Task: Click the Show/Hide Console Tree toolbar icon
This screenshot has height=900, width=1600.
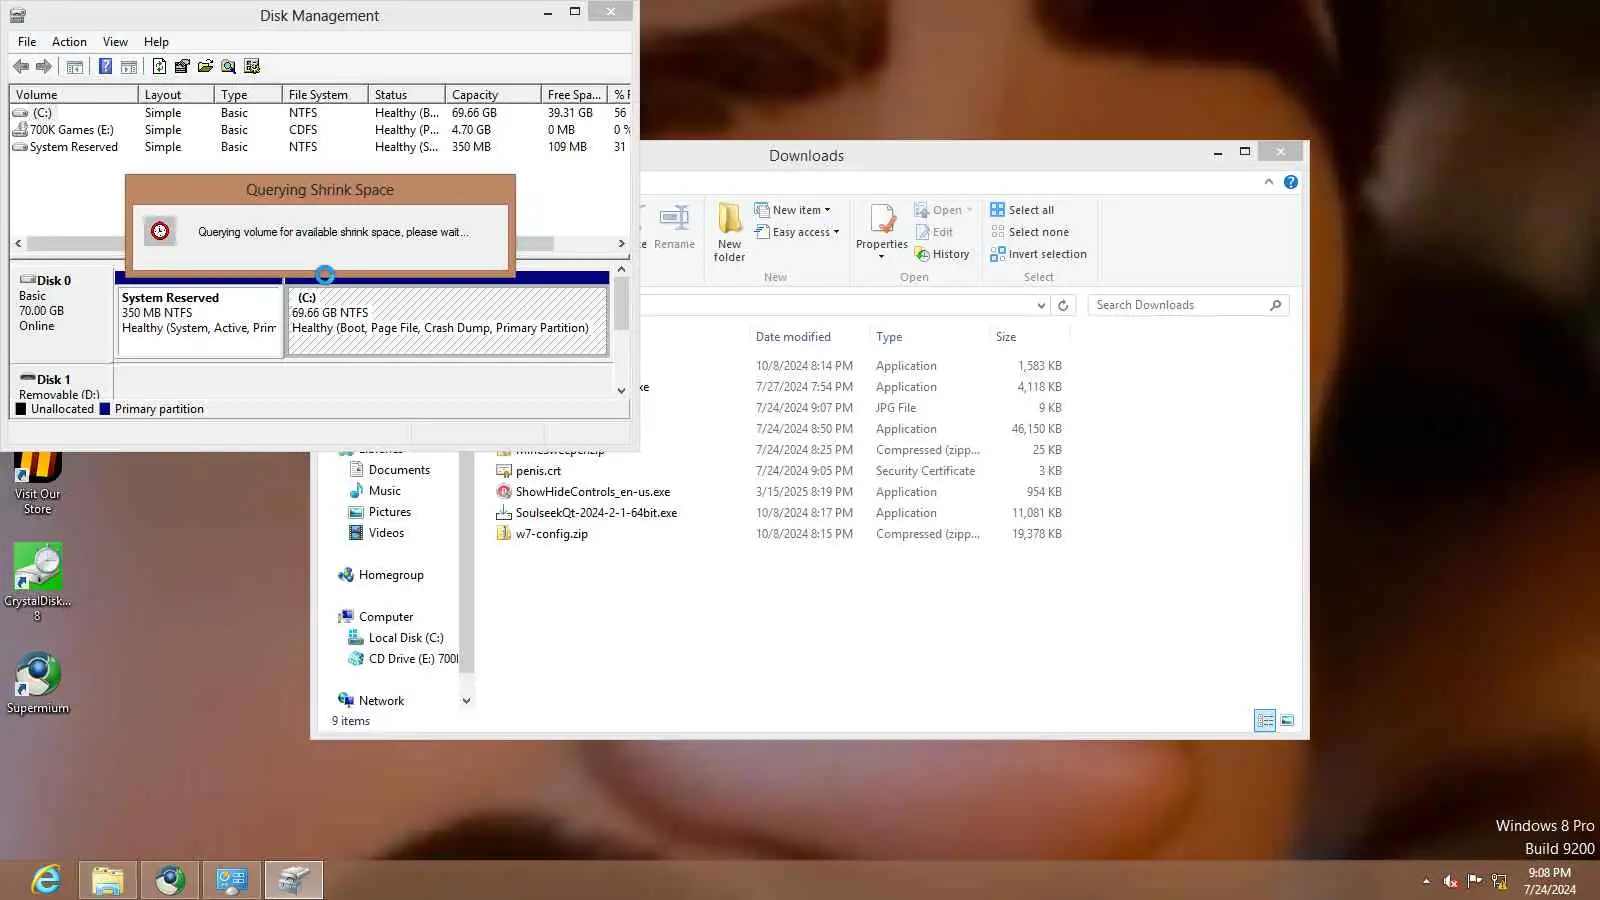Action: [x=75, y=67]
